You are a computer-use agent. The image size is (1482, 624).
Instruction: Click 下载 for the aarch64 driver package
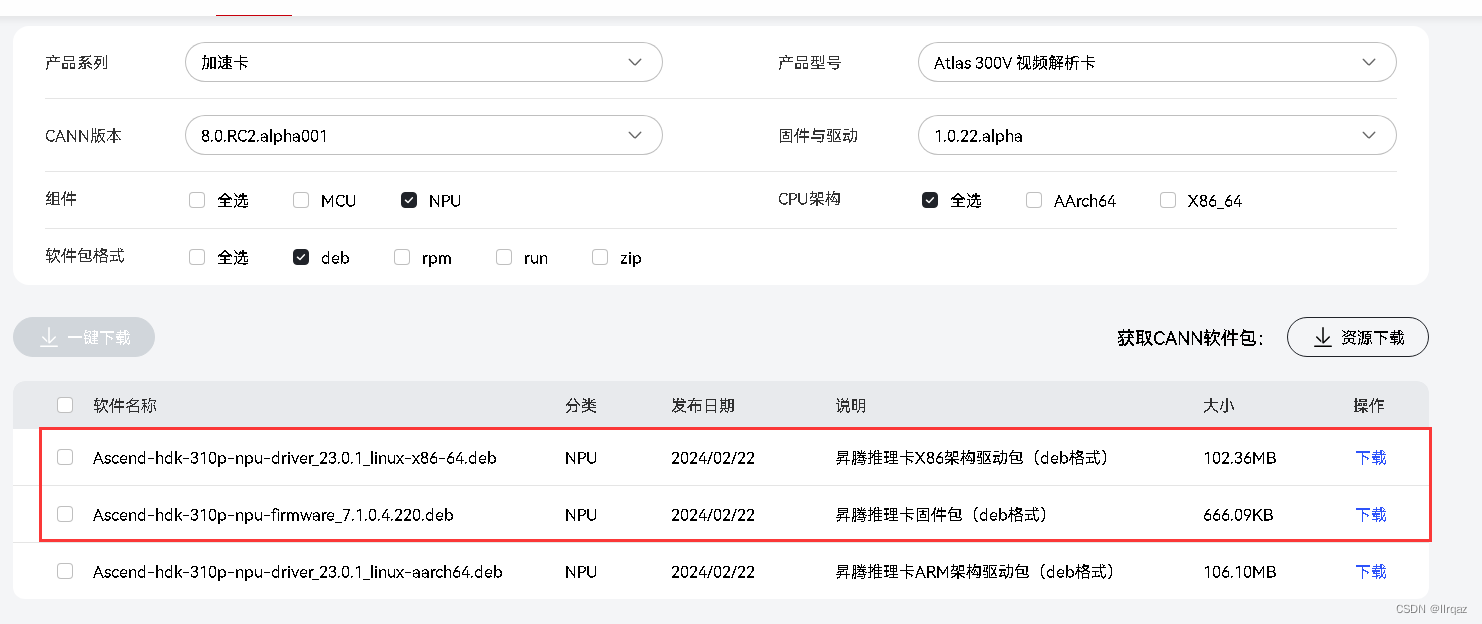click(x=1370, y=572)
